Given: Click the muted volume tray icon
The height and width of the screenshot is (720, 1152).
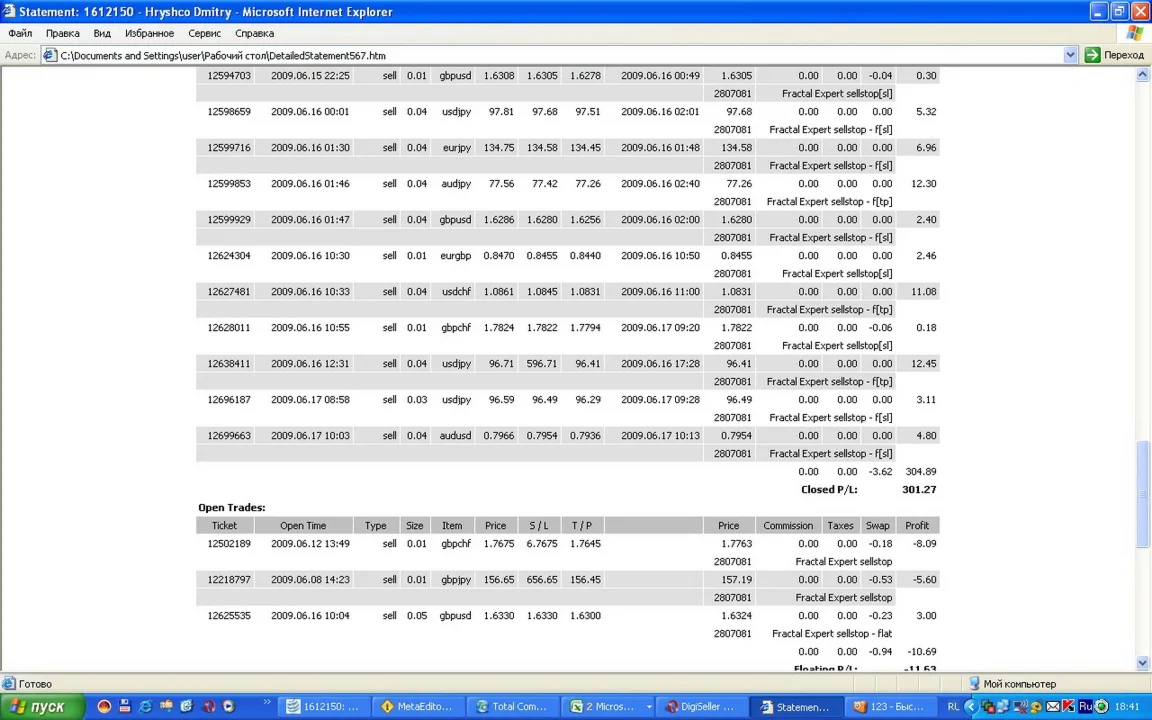Looking at the screenshot, I should click(x=1020, y=707).
